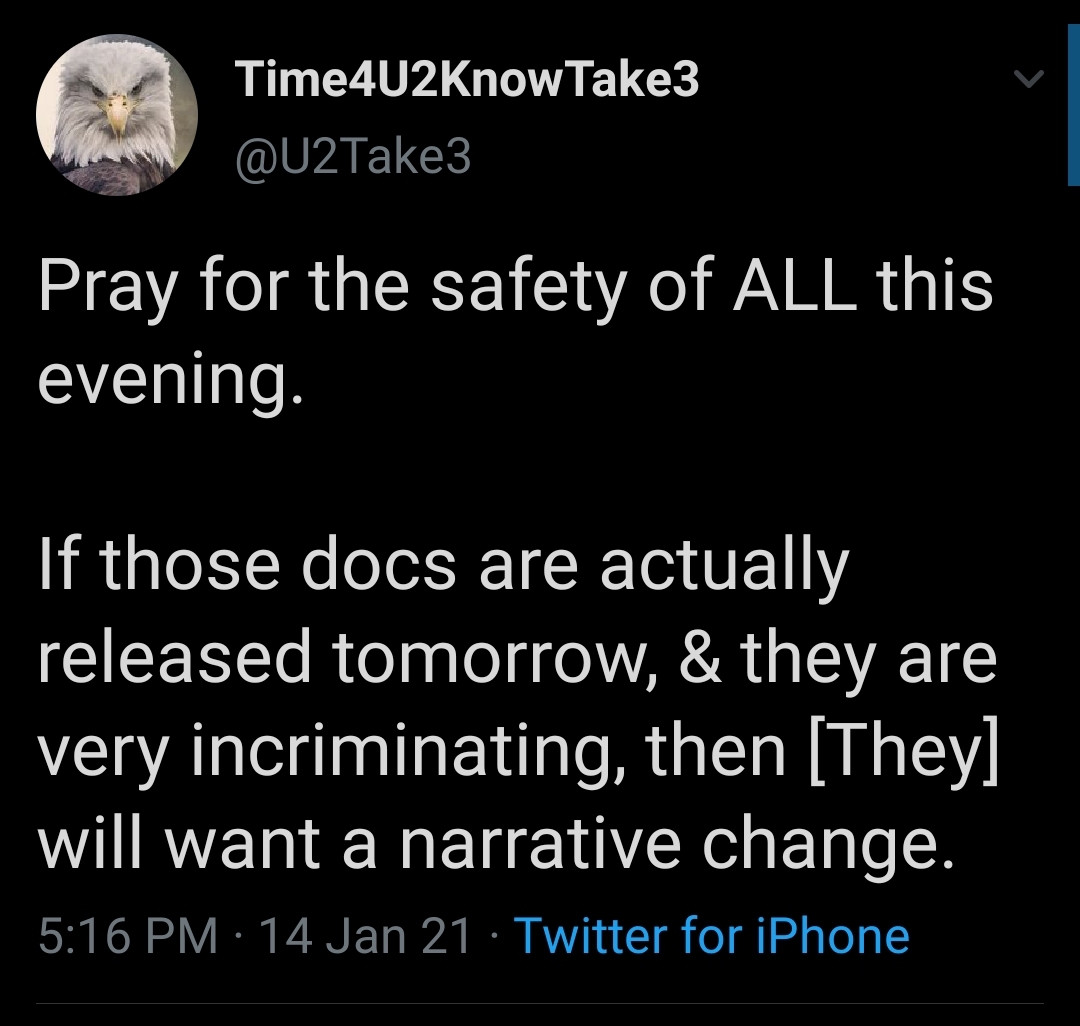
Task: Click the @U2Take3 handle
Action: pyautogui.click(x=352, y=157)
